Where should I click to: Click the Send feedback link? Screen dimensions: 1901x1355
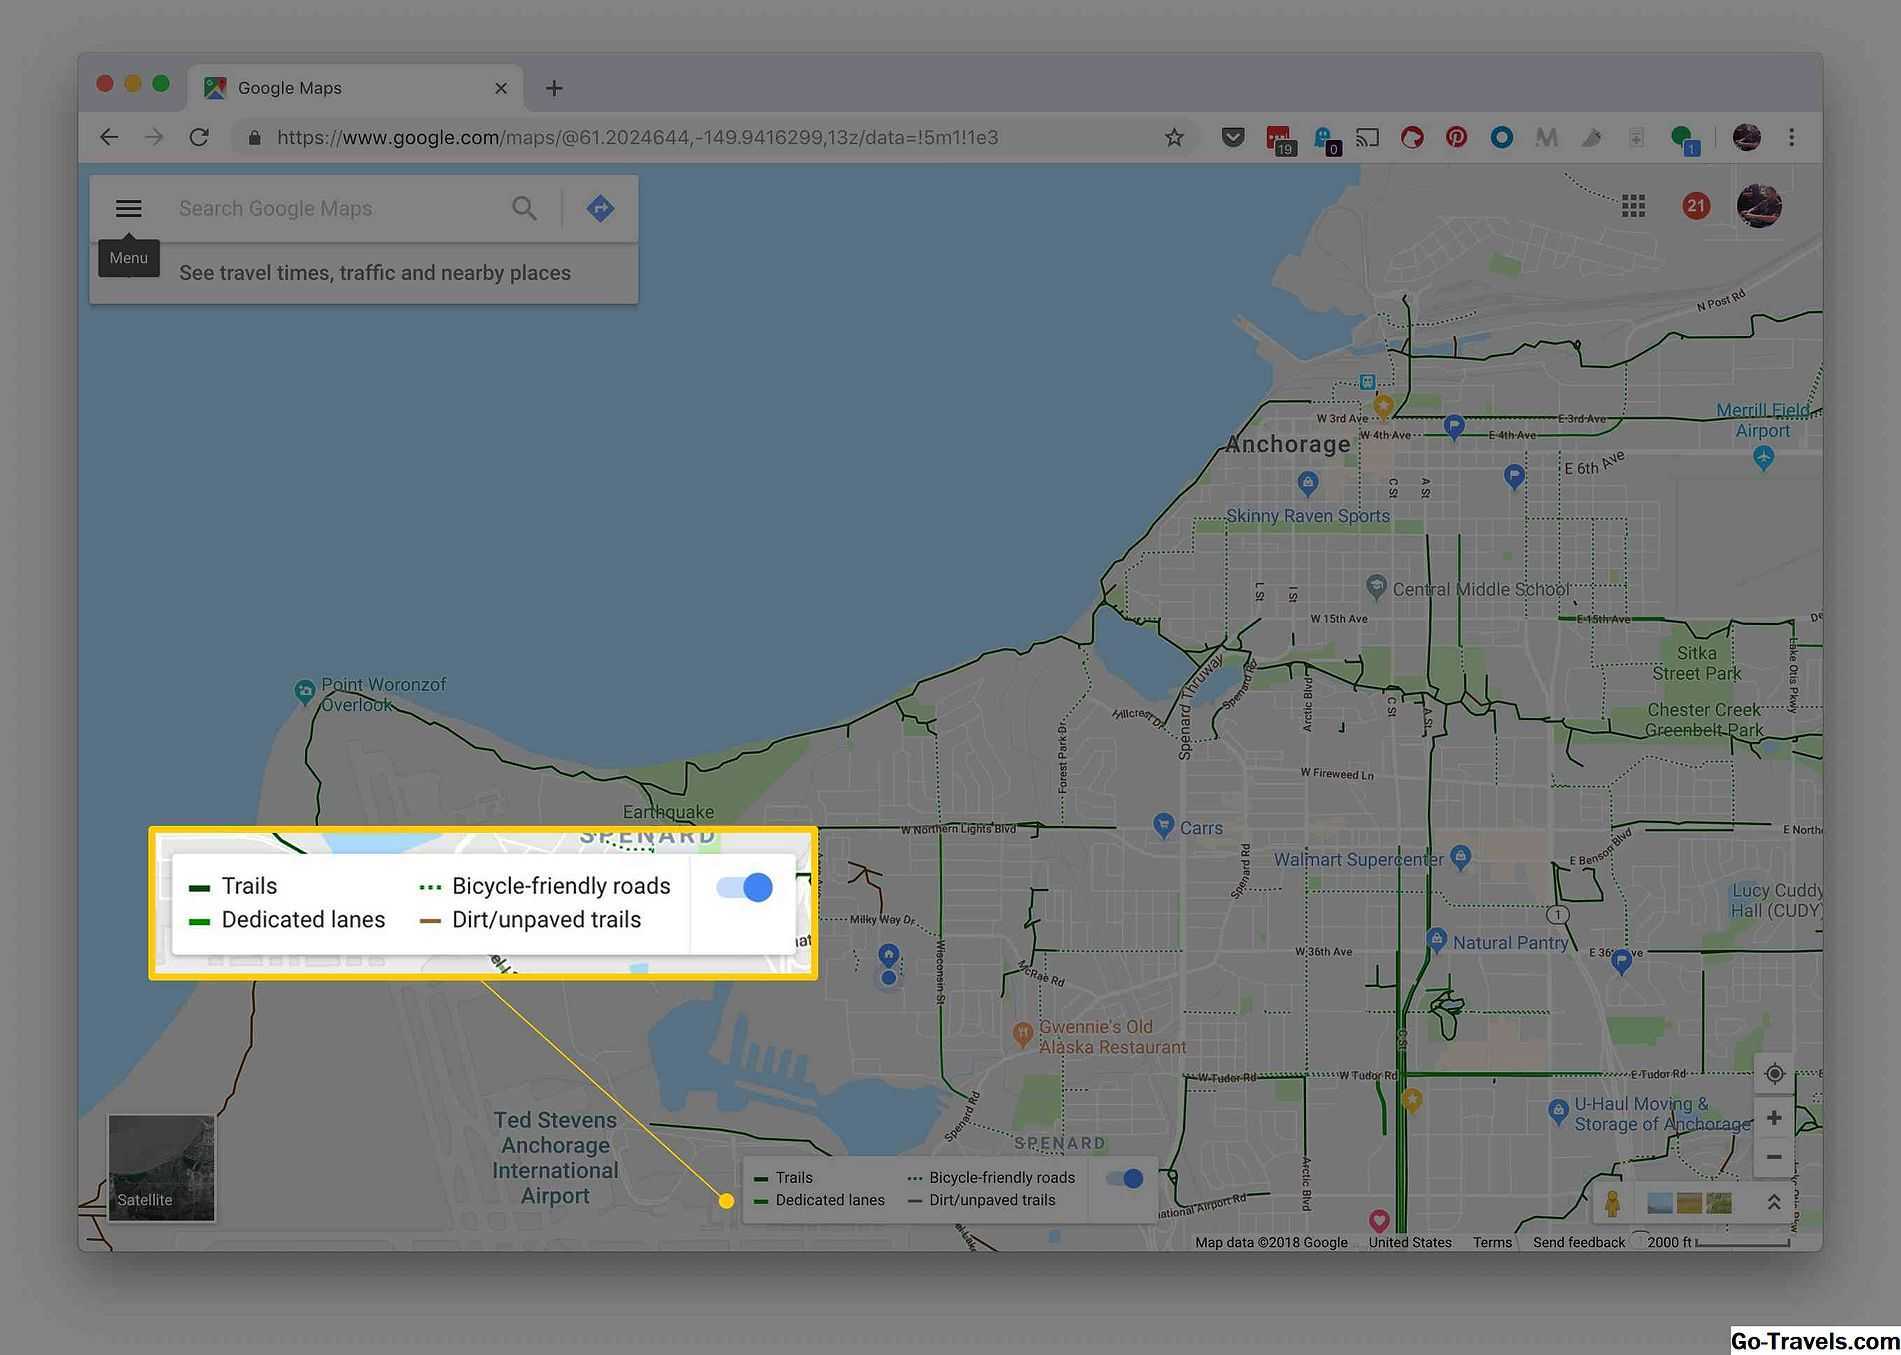coord(1578,1242)
